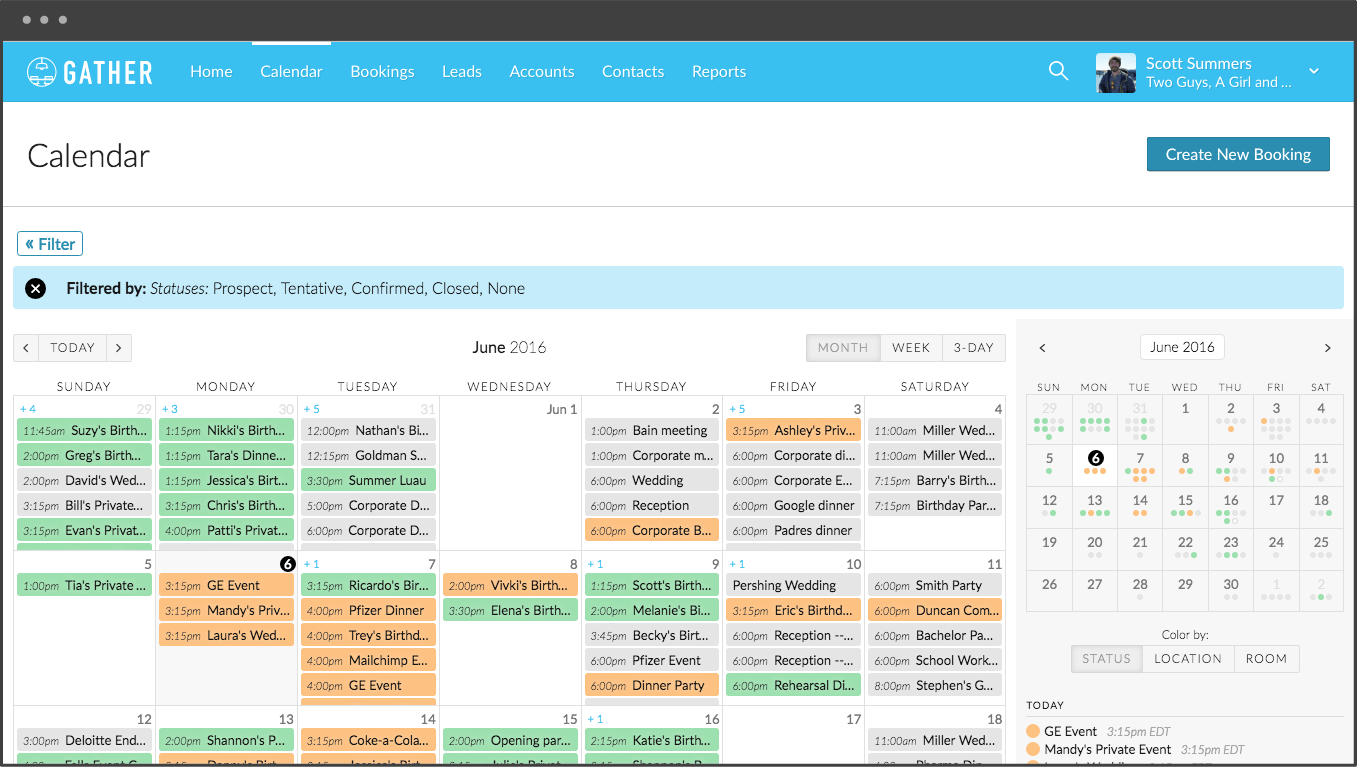The image size is (1357, 767).
Task: Click the Gather logo icon
Action: point(42,72)
